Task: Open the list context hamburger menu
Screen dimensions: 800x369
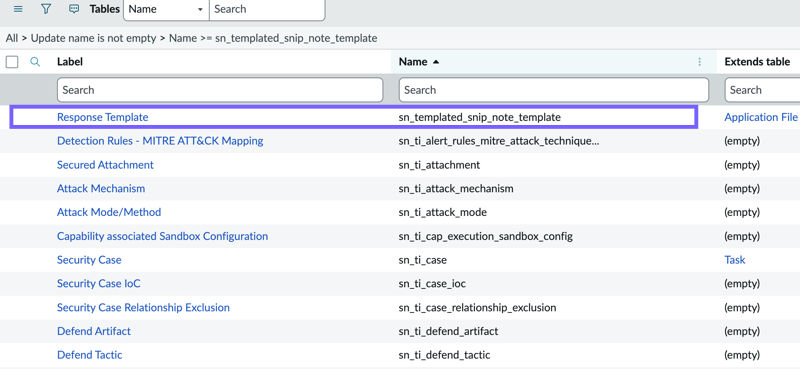Action: click(18, 9)
